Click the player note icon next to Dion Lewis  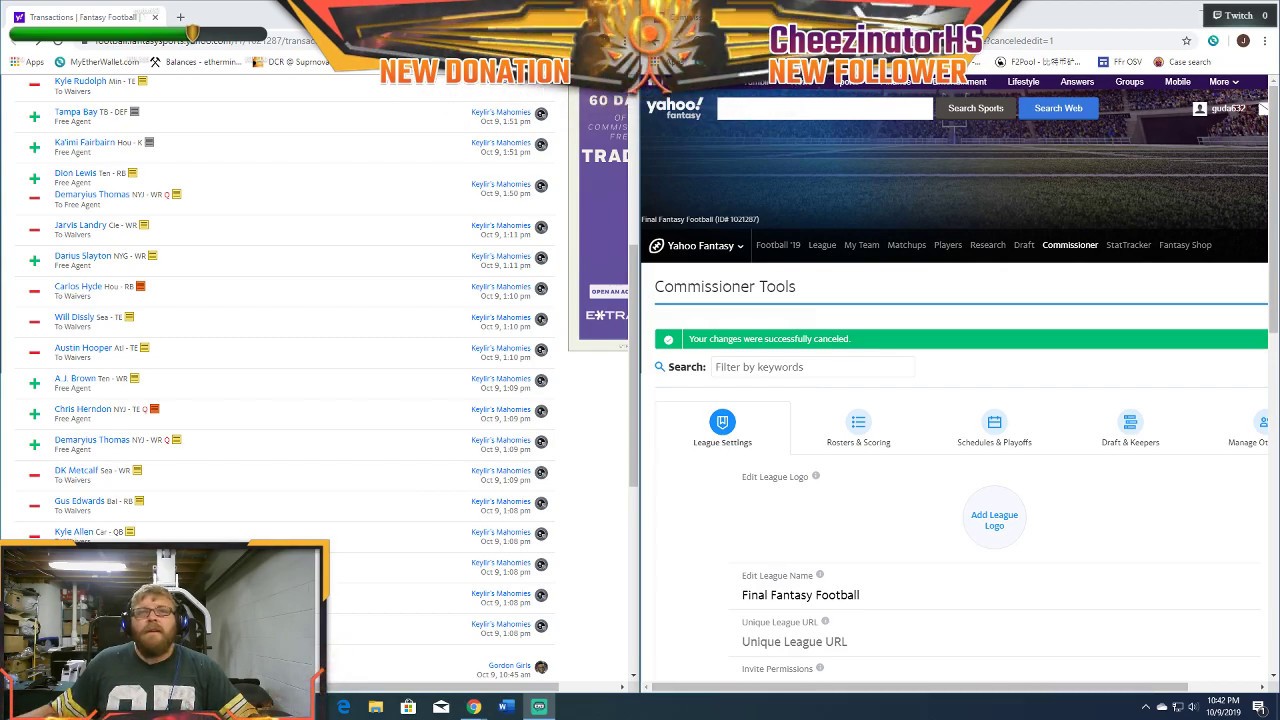pyautogui.click(x=132, y=173)
